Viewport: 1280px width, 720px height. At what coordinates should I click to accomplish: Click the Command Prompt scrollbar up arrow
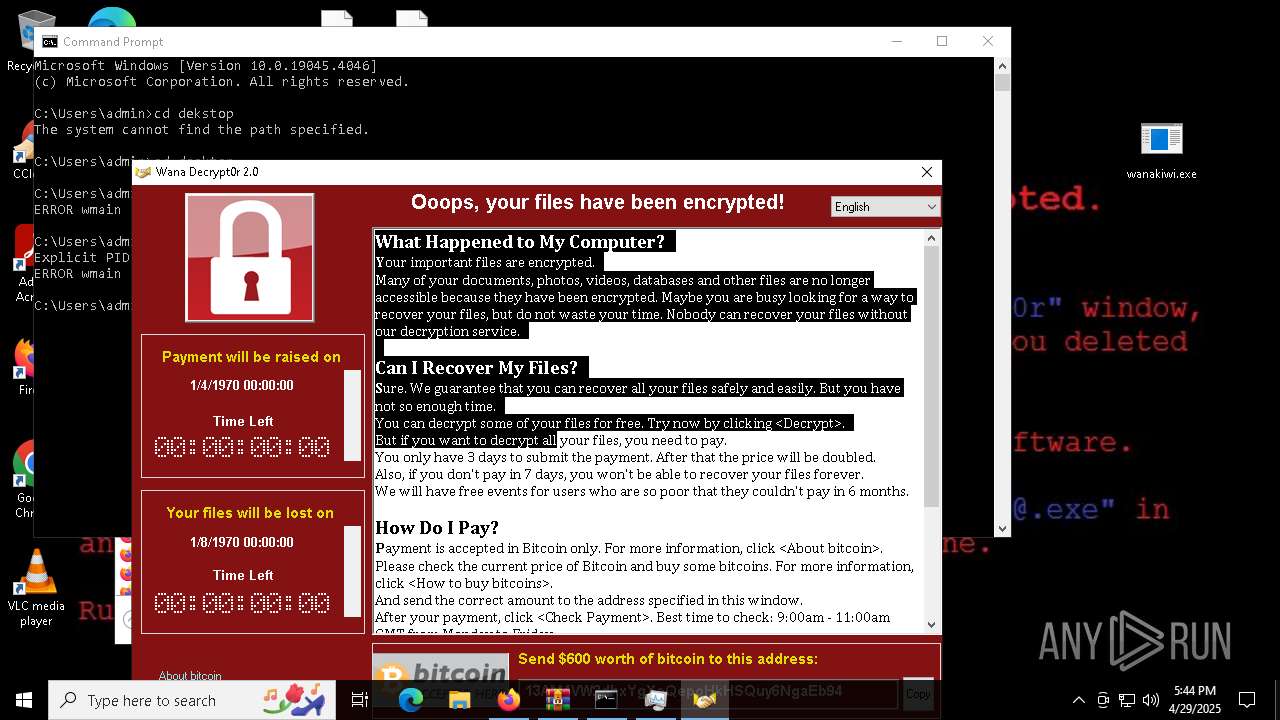tap(1002, 66)
